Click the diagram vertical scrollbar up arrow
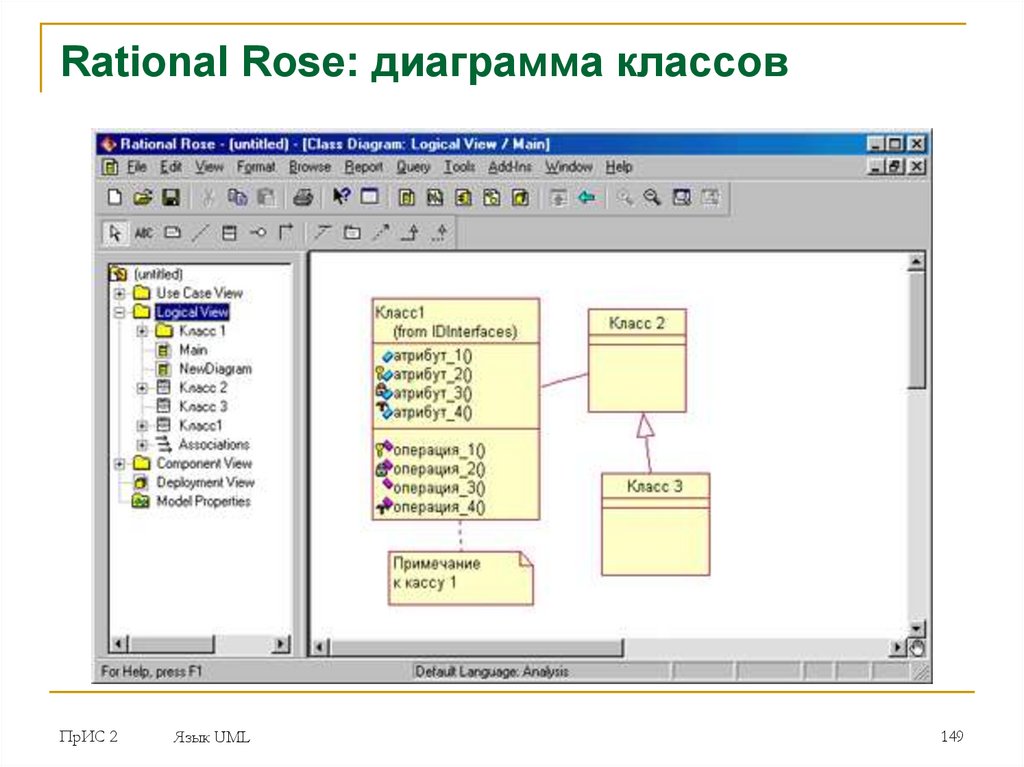Image resolution: width=1024 pixels, height=767 pixels. coord(916,263)
